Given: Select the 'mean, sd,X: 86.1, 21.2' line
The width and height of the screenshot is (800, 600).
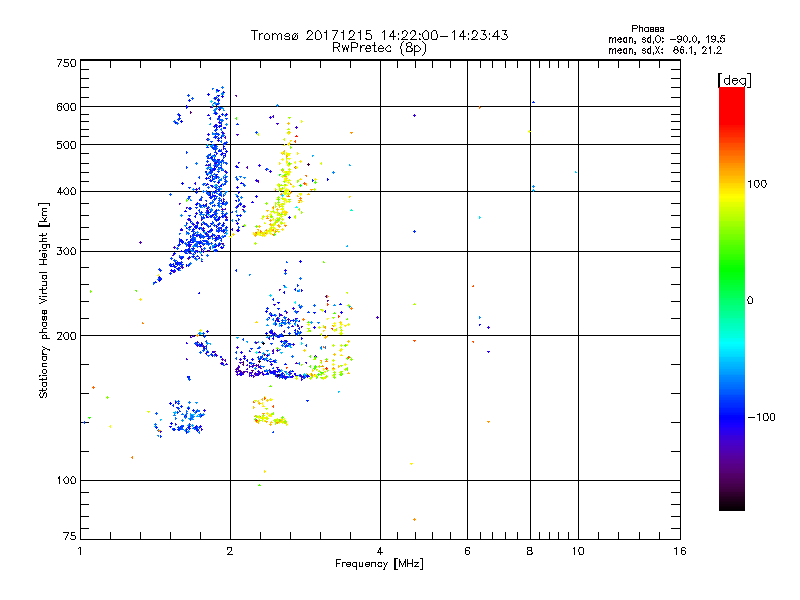Looking at the screenshot, I should click(x=665, y=51).
